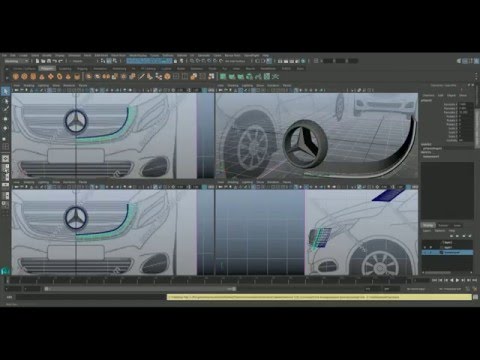Toggle snap to curves

pos(198,61)
